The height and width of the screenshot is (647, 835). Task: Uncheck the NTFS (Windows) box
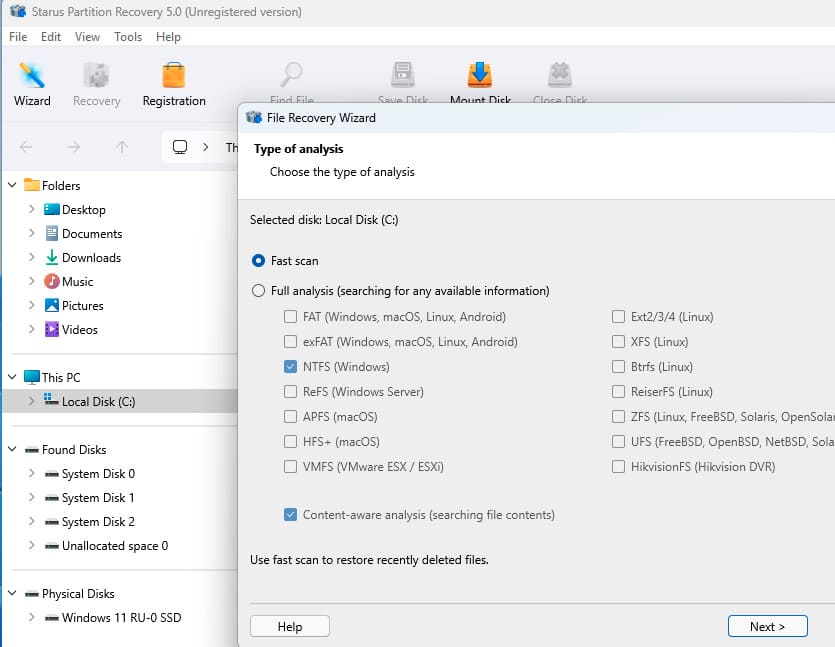pos(290,366)
